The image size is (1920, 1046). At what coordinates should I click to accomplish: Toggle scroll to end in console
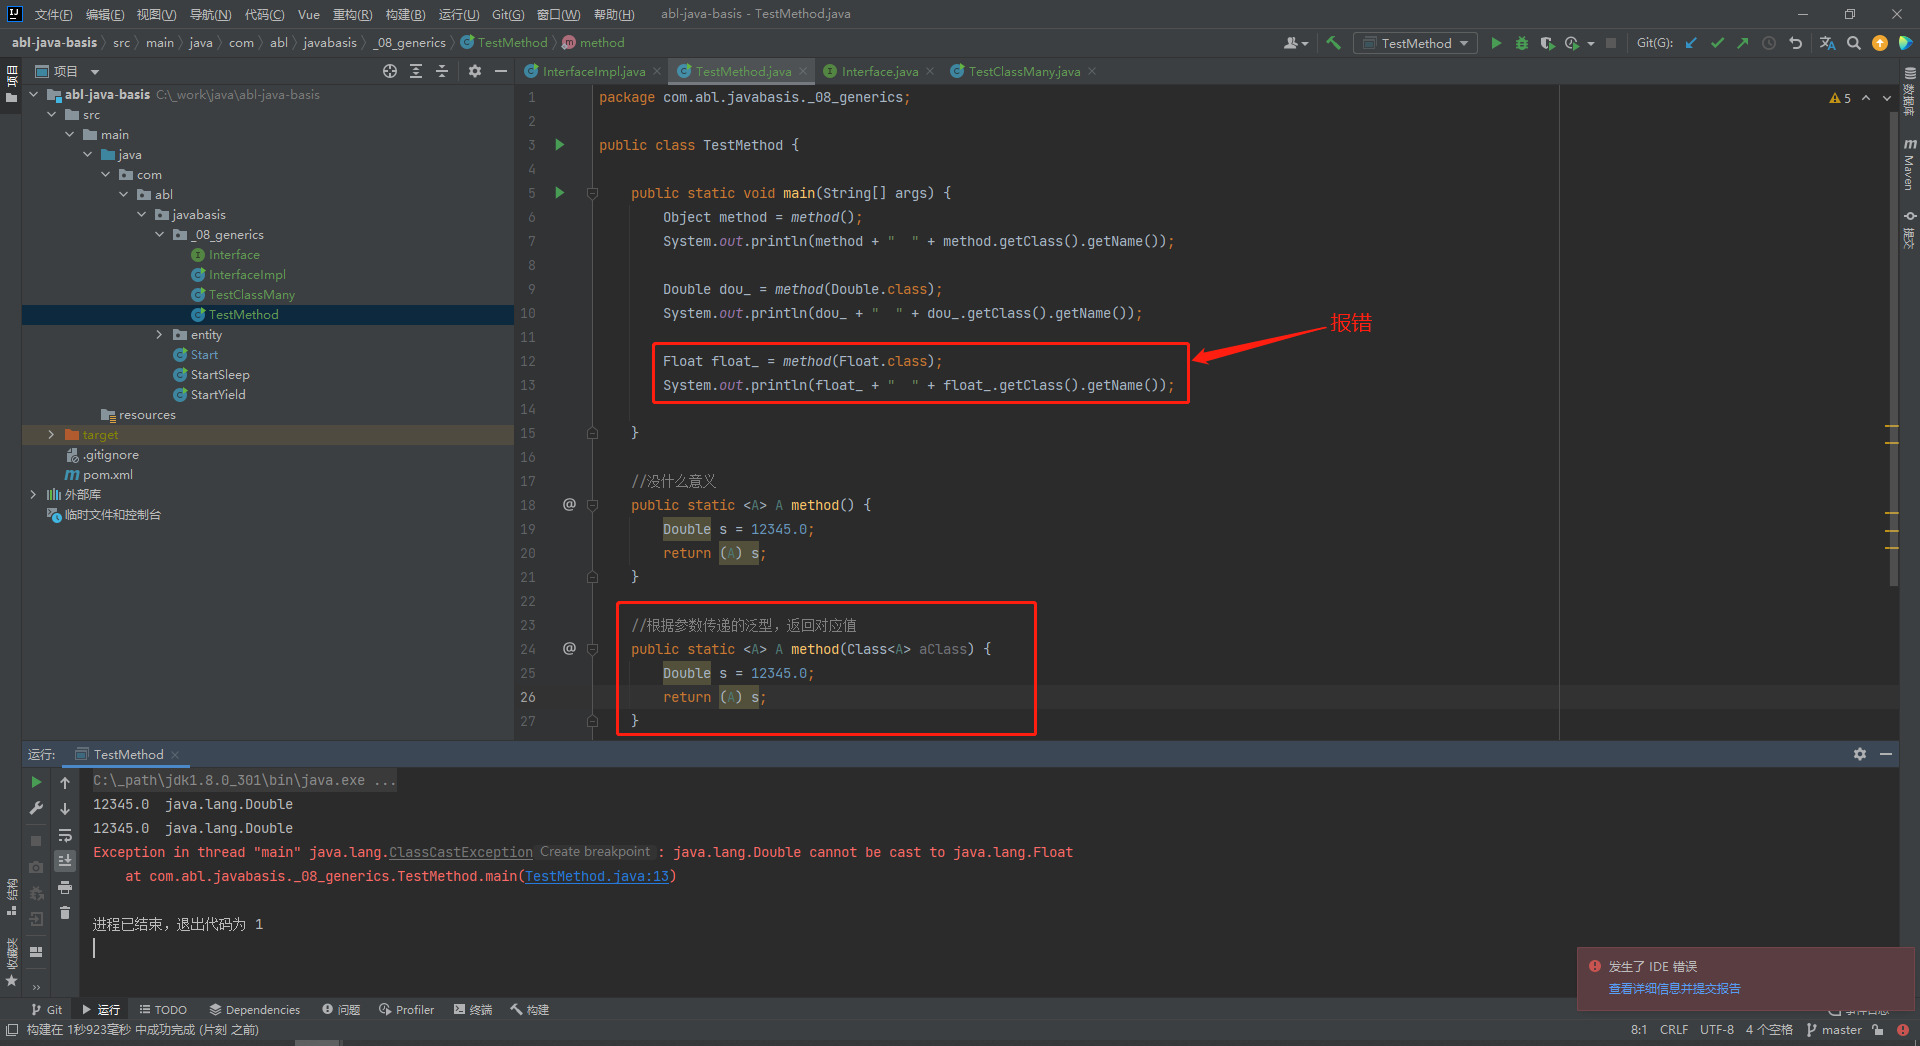tap(65, 861)
